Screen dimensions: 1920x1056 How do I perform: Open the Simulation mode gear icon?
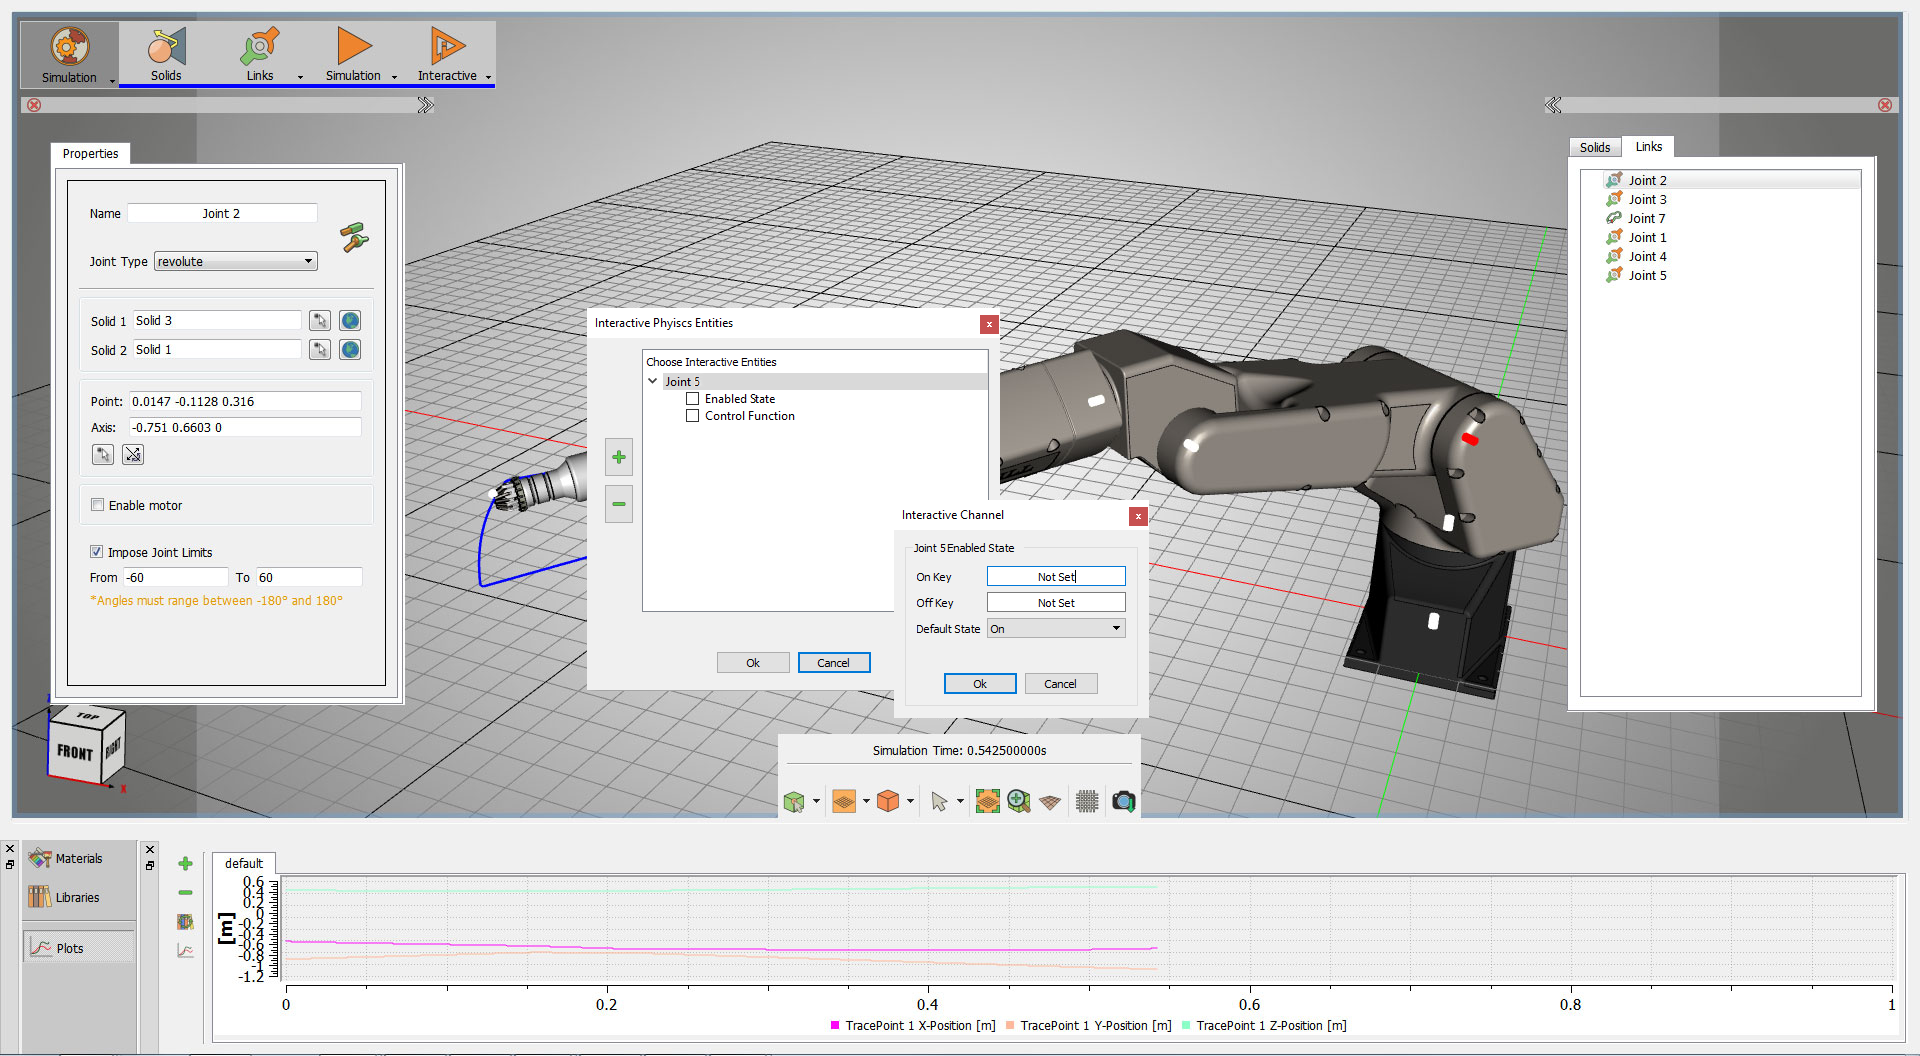(69, 46)
